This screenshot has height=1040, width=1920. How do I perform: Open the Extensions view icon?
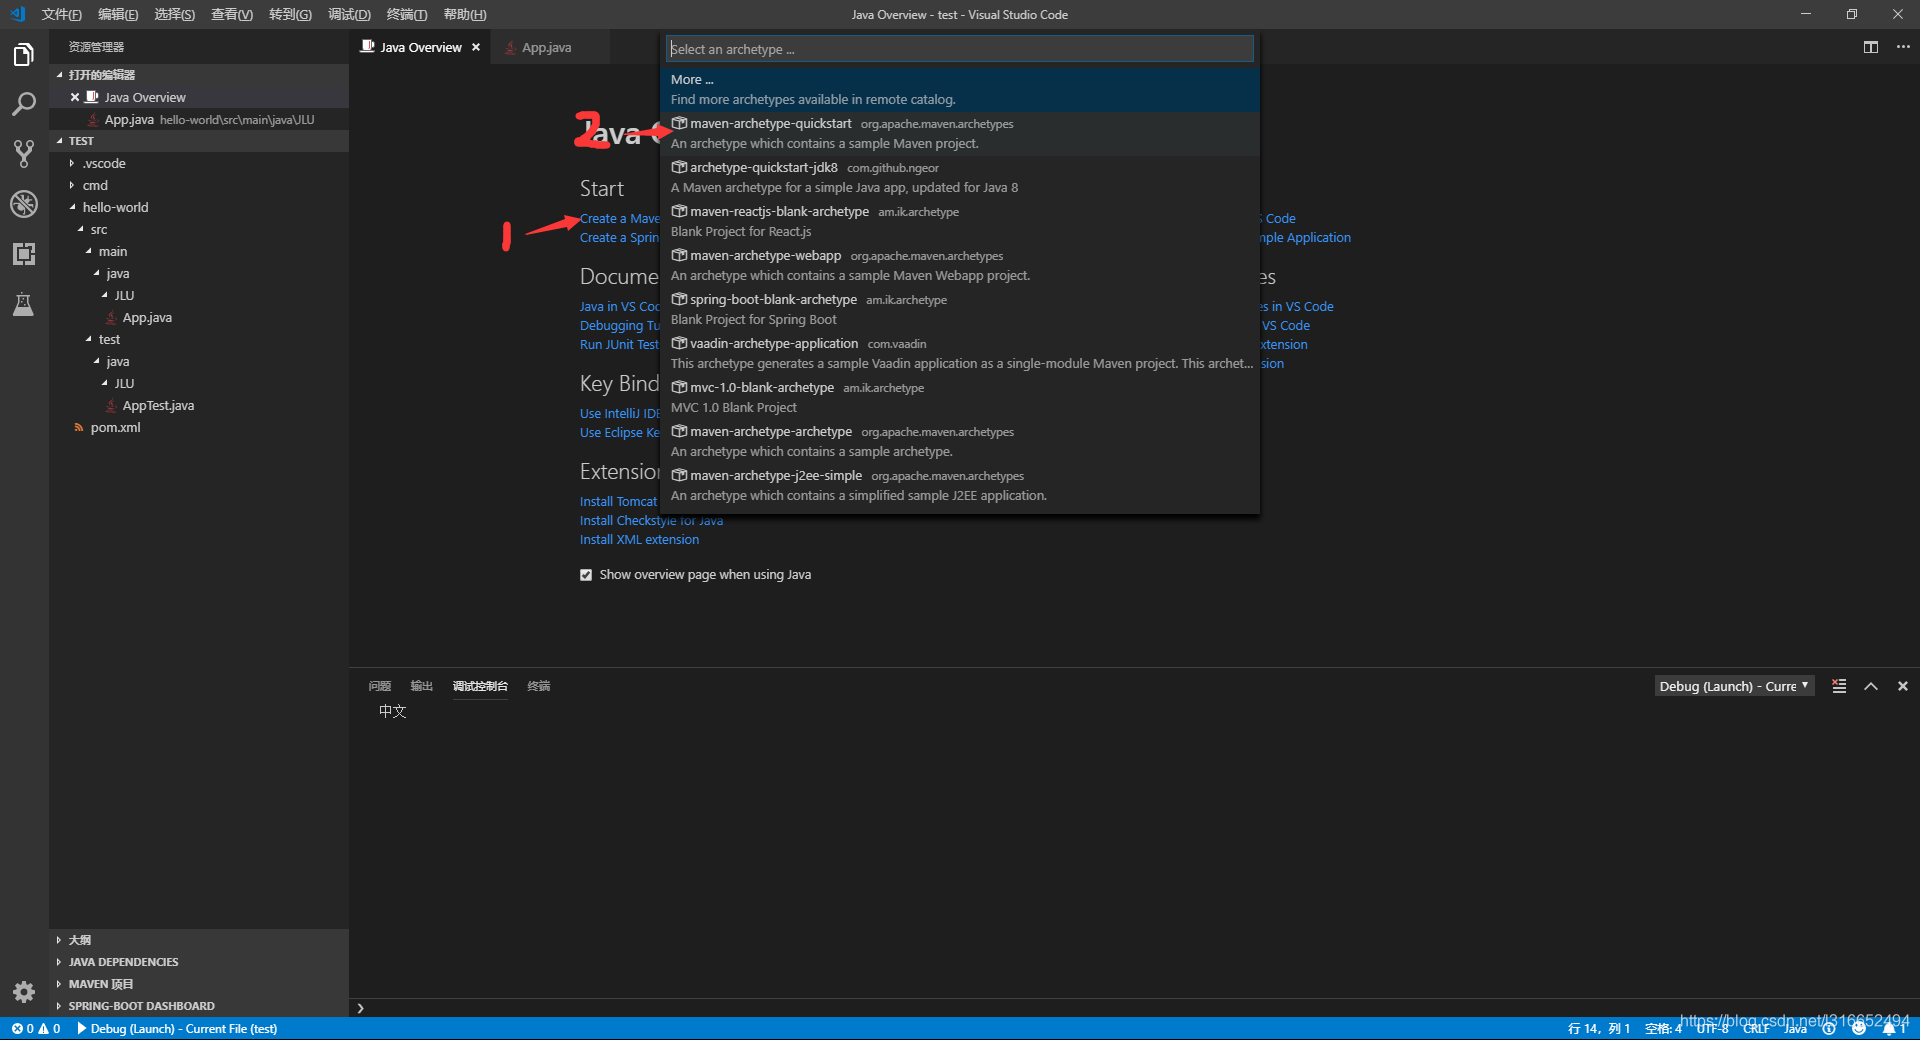point(24,254)
